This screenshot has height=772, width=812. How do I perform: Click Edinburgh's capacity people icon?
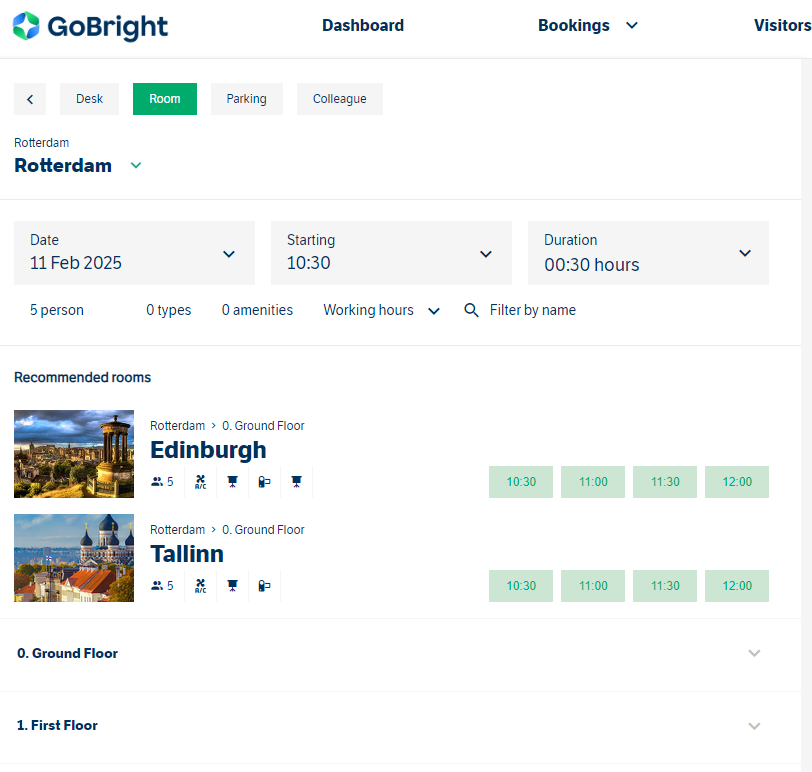157,482
